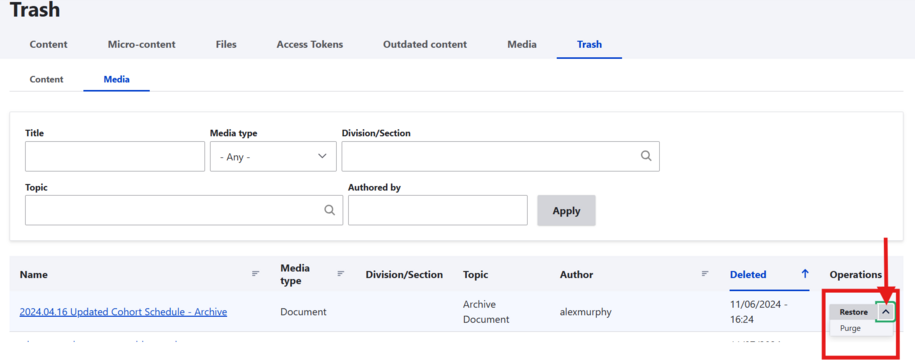Open the Content primary tab
The width and height of the screenshot is (915, 360).
coord(48,44)
